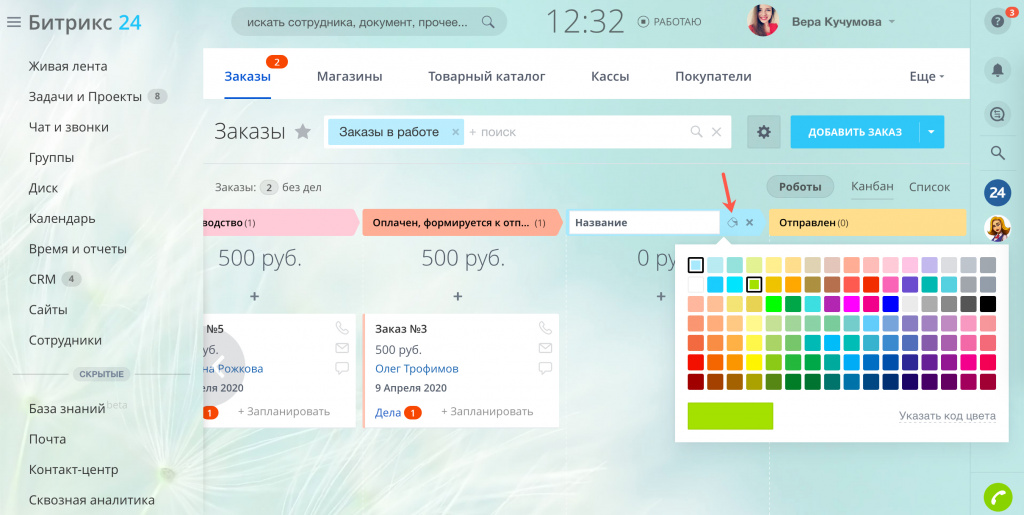The width and height of the screenshot is (1024, 515).
Task: Switch to Магазины tab
Action: [349, 76]
